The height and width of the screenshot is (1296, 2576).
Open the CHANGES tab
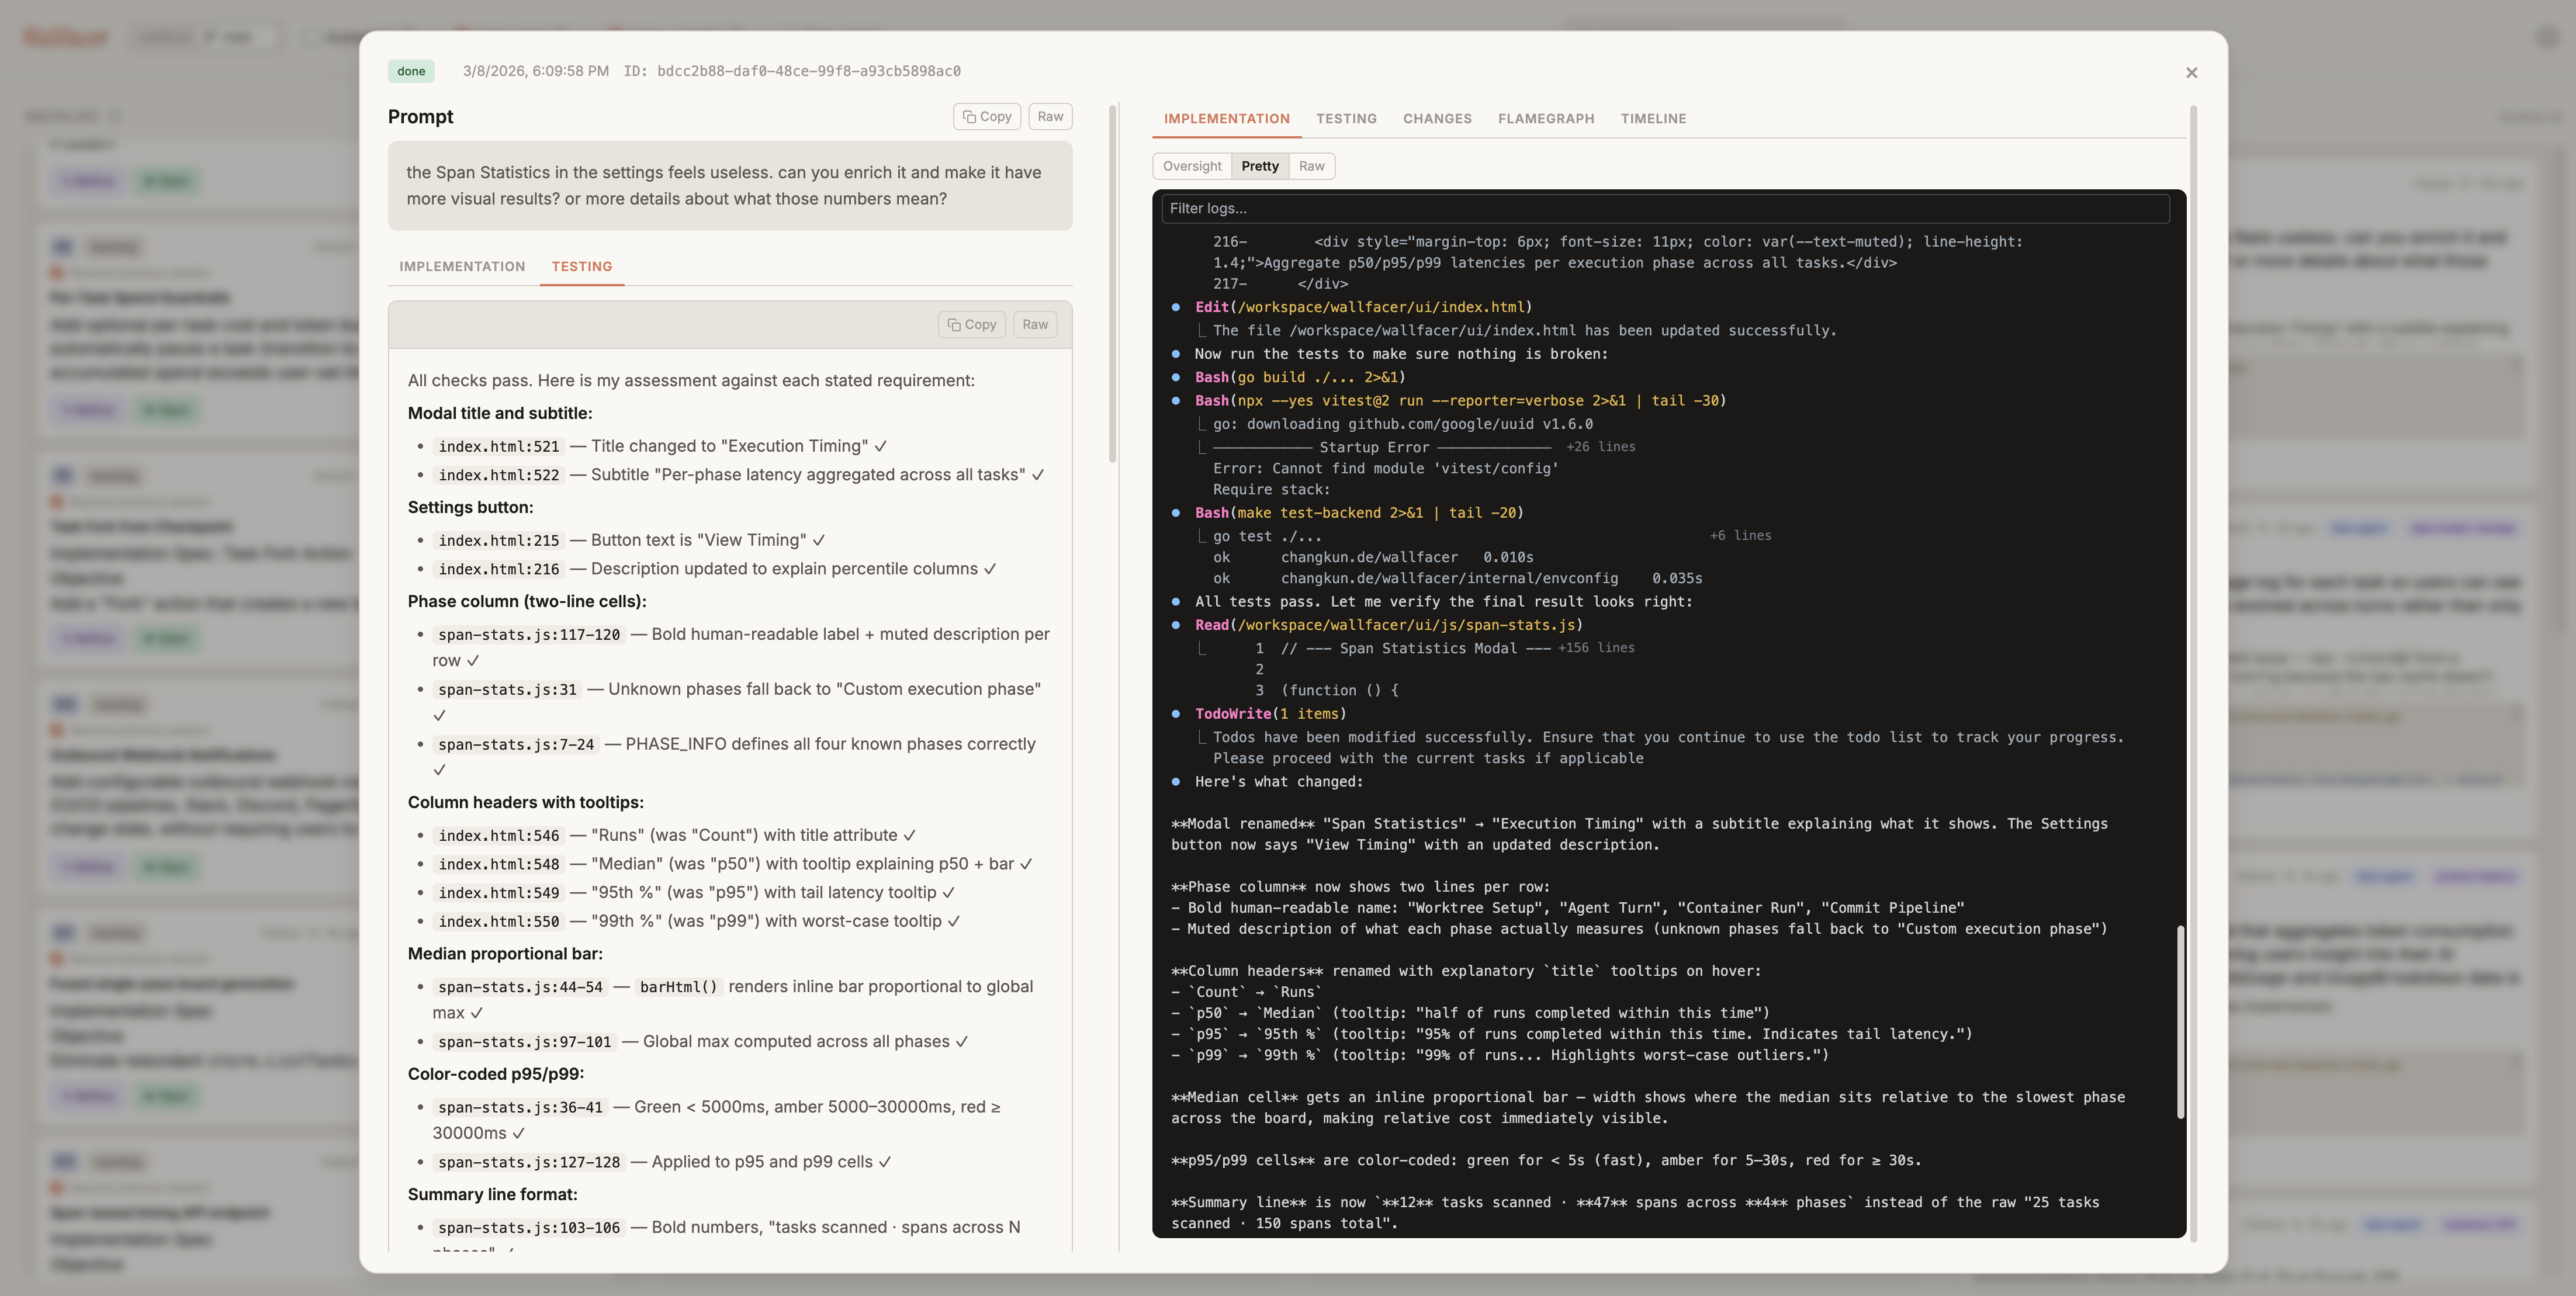coord(1437,118)
